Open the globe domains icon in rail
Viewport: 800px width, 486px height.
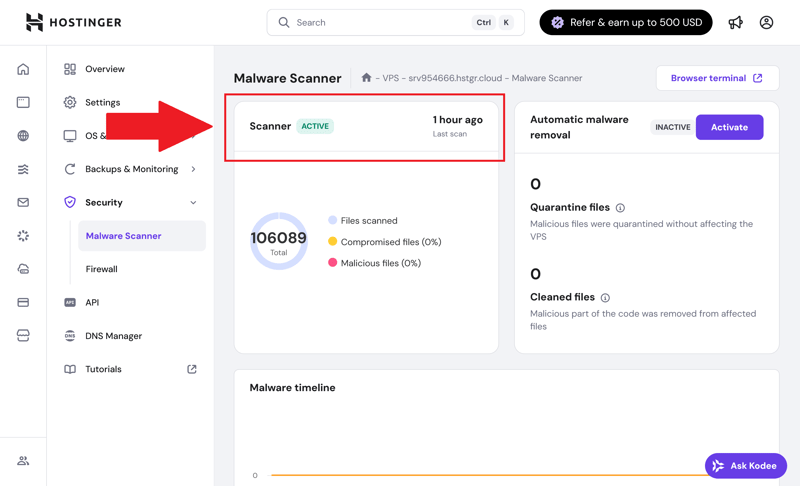[x=23, y=136]
